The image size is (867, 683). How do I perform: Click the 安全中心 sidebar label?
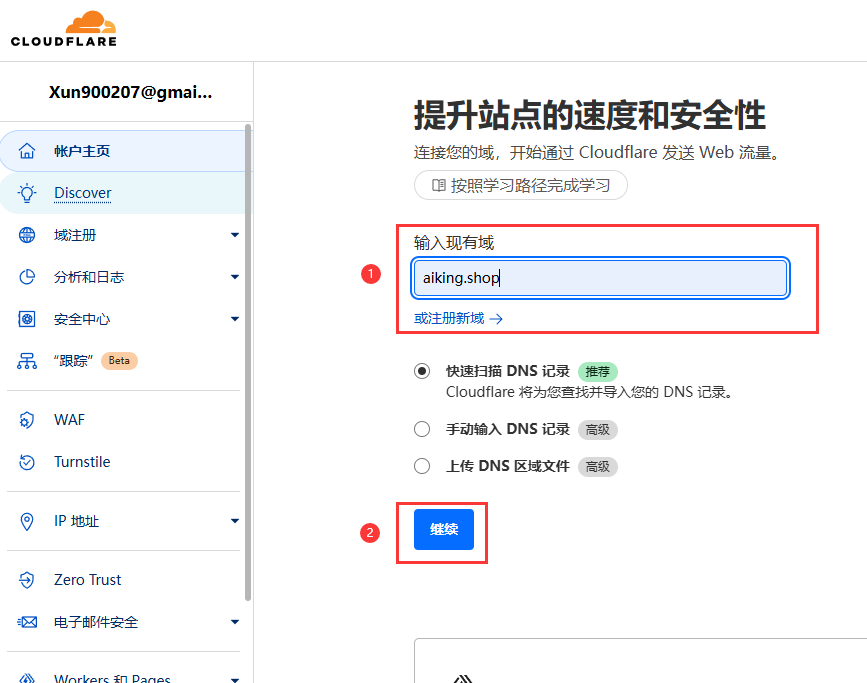click(x=82, y=319)
